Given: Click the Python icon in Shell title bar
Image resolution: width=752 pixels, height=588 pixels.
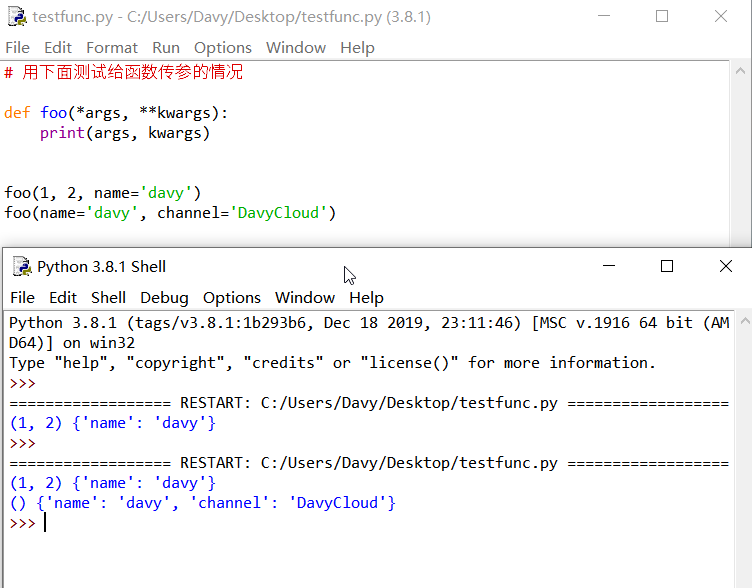Looking at the screenshot, I should (x=22, y=266).
